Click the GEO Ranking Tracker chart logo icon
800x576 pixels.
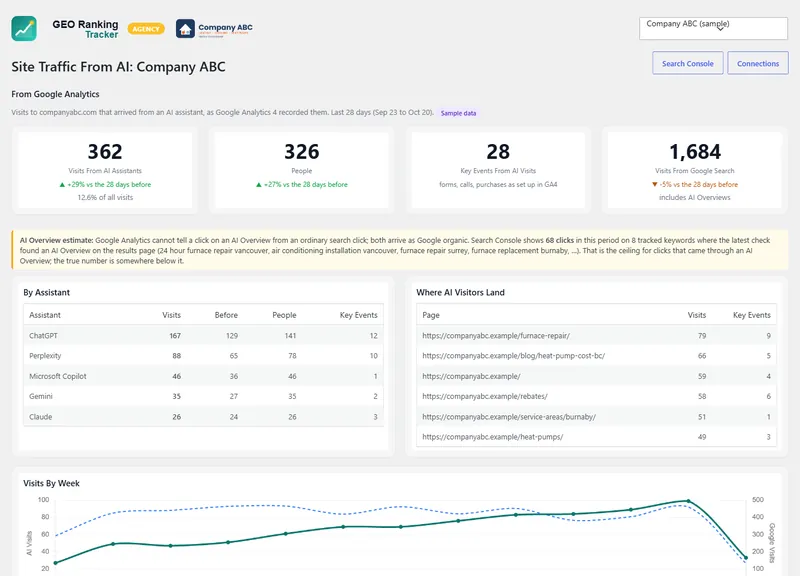(24, 29)
